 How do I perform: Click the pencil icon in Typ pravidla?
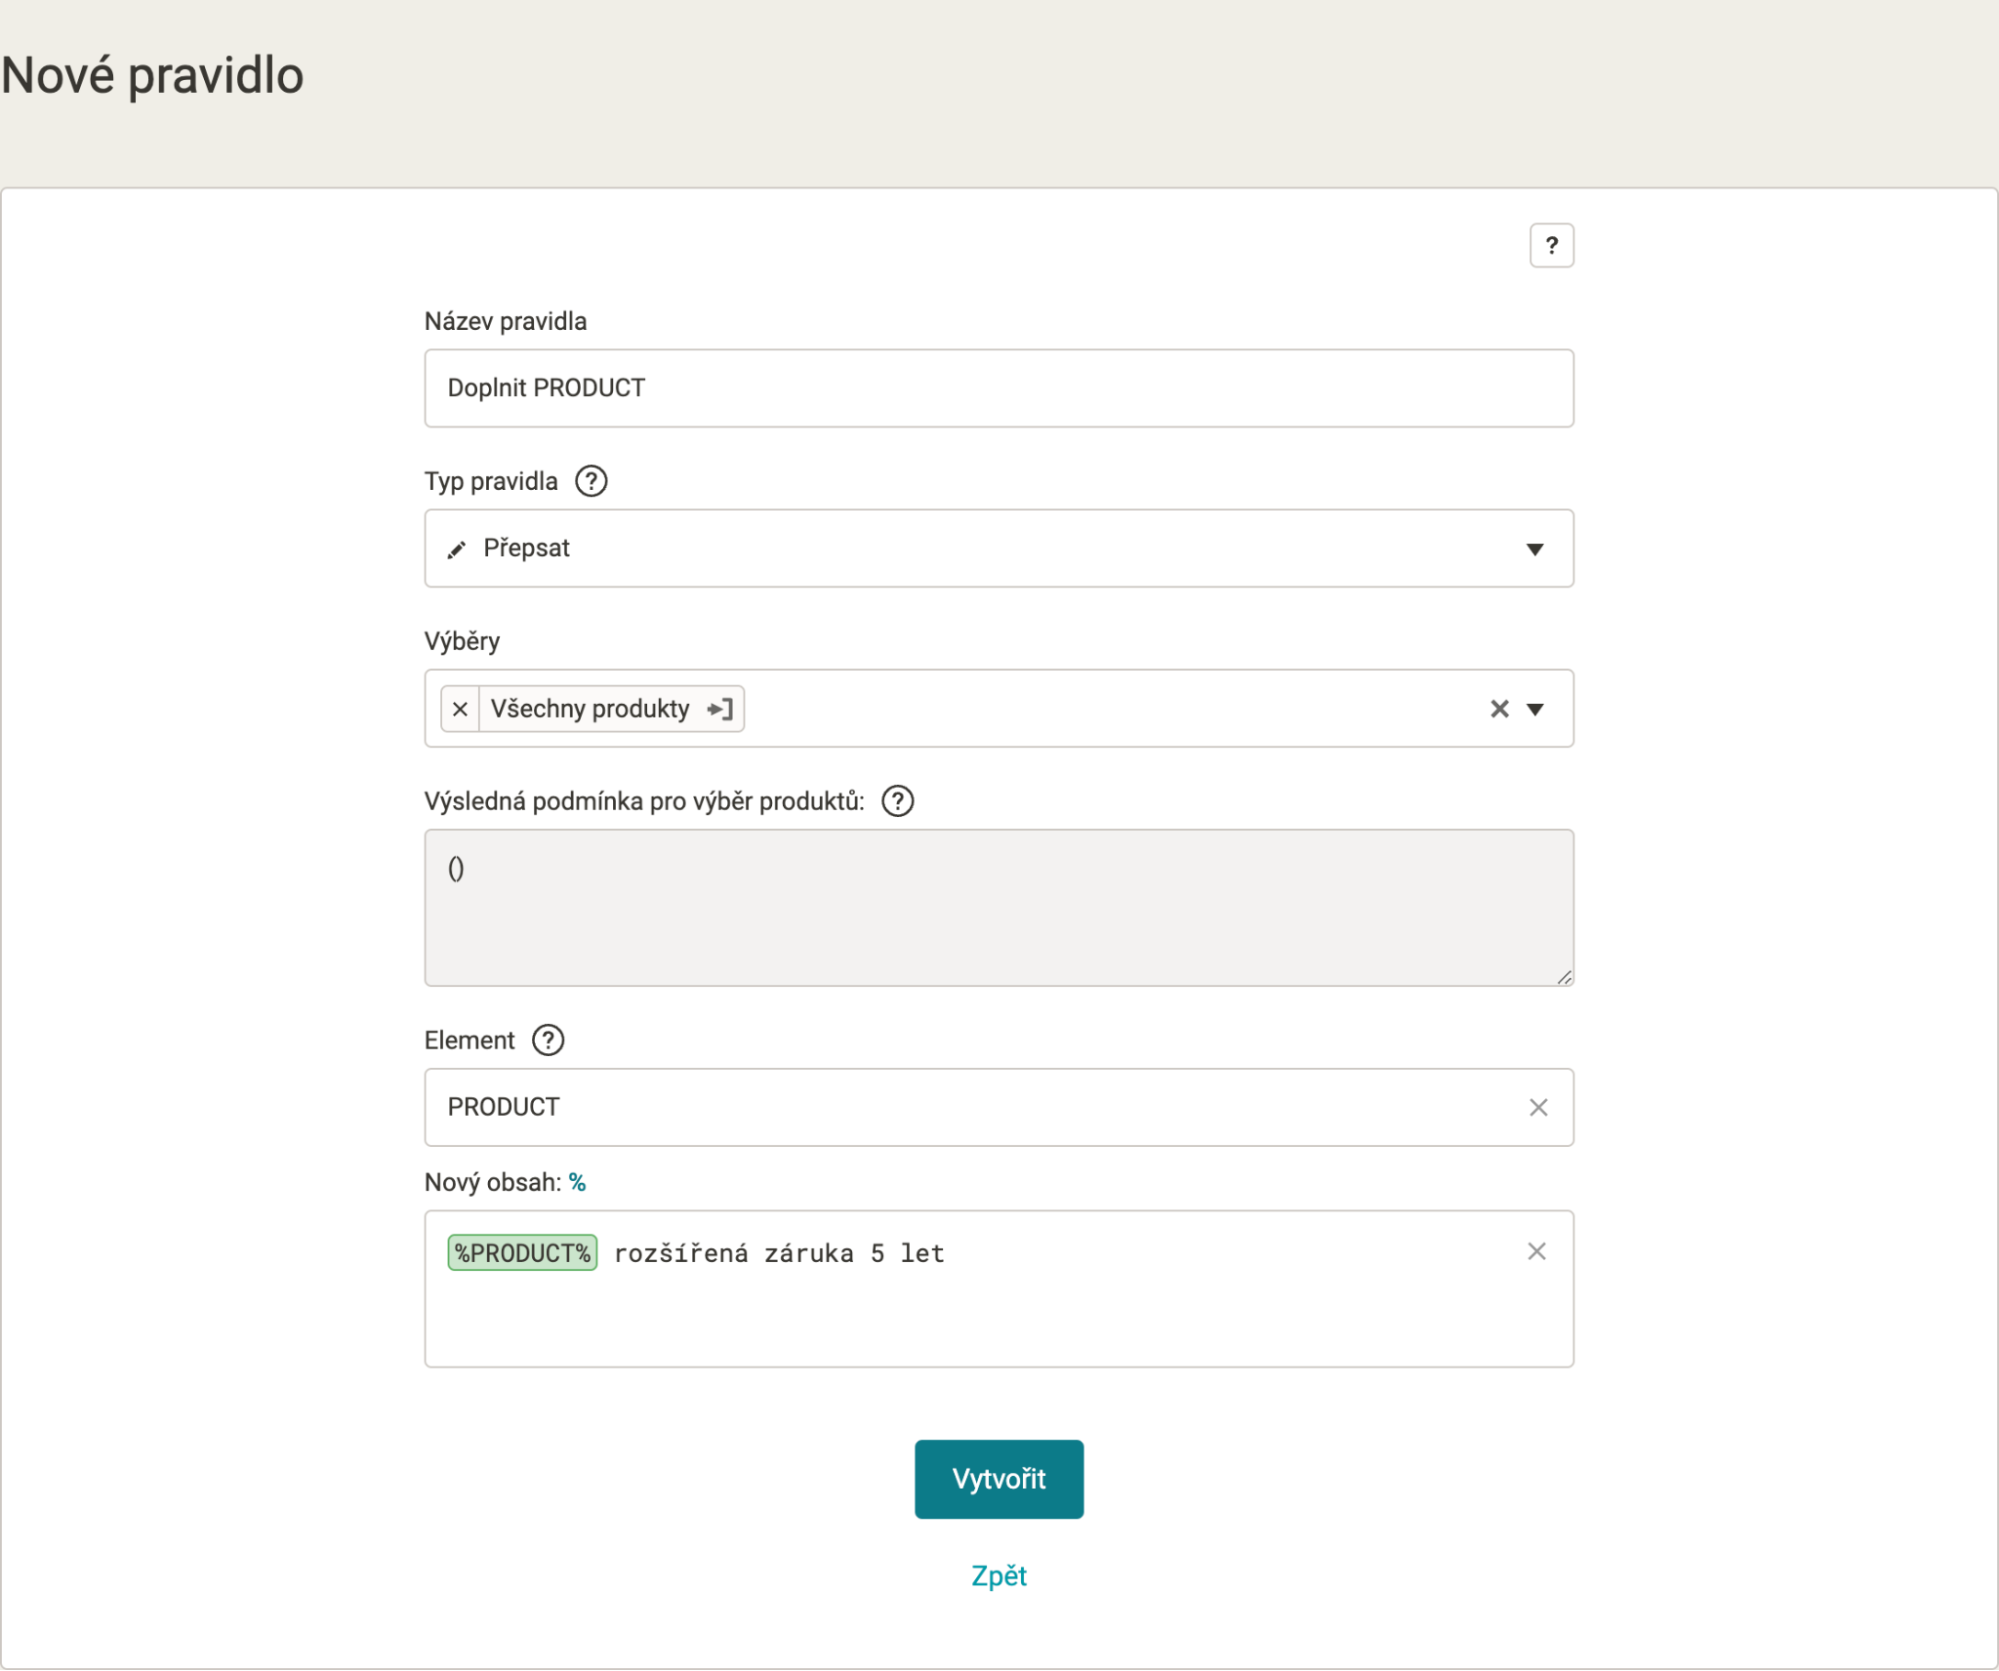click(457, 549)
